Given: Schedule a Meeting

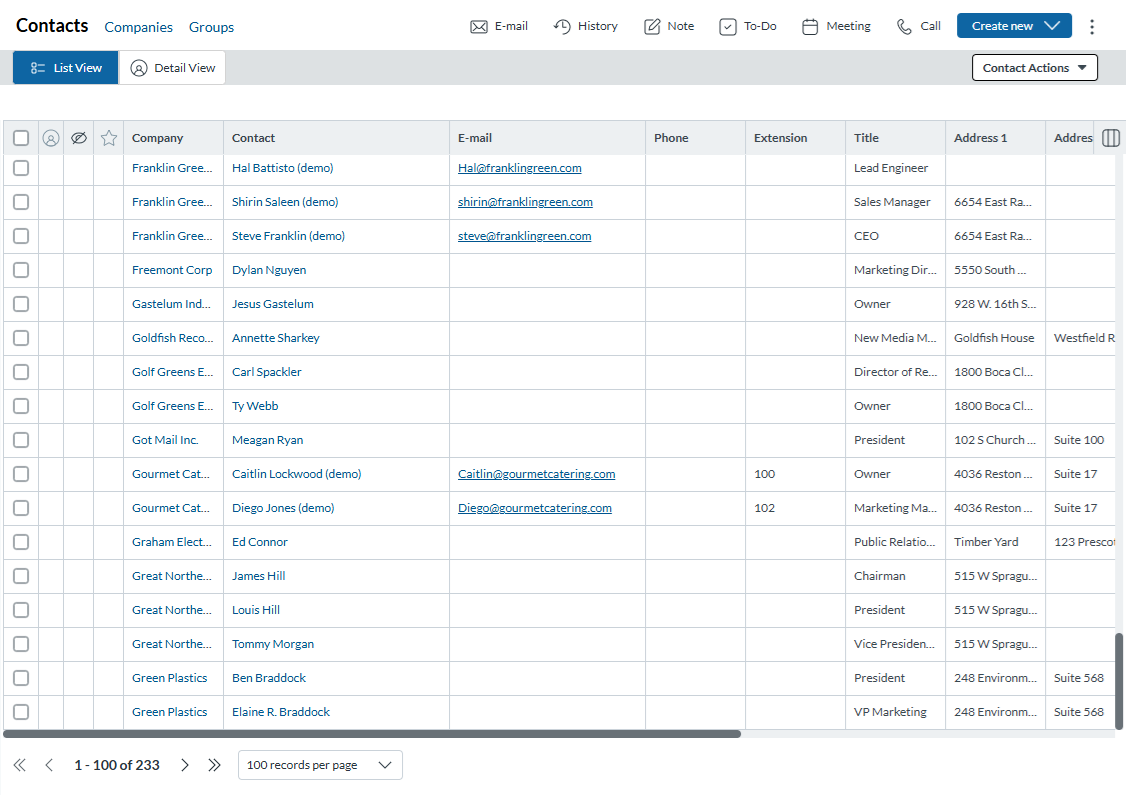Looking at the screenshot, I should 836,26.
